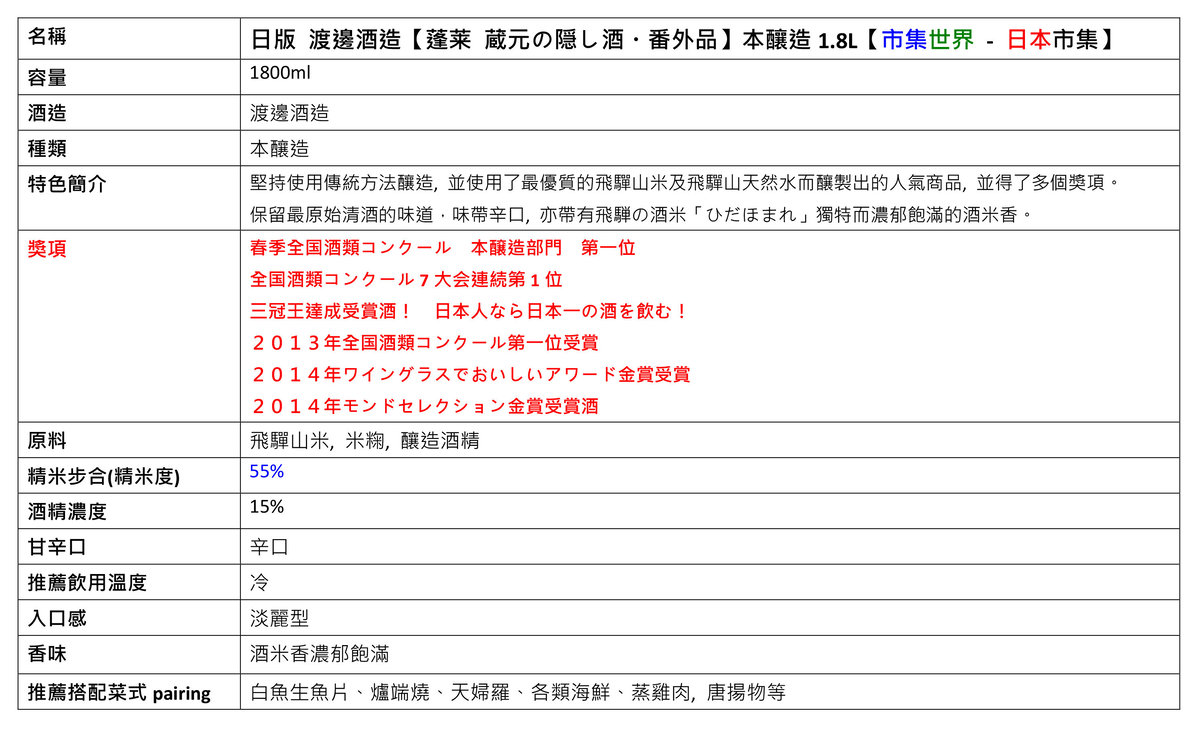Click the description line starting 堅持使用傳統方法釀造
Viewport: 1200px width, 731px height.
683,183
